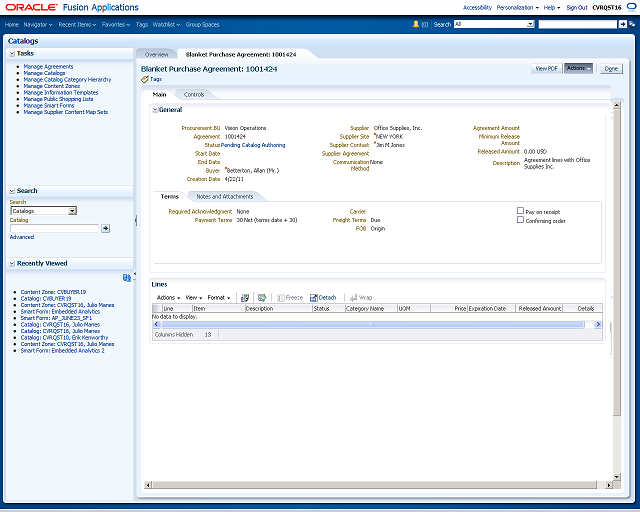Click the catalog search go arrow button
Screen dimensions: 640x512
[x=105, y=228]
